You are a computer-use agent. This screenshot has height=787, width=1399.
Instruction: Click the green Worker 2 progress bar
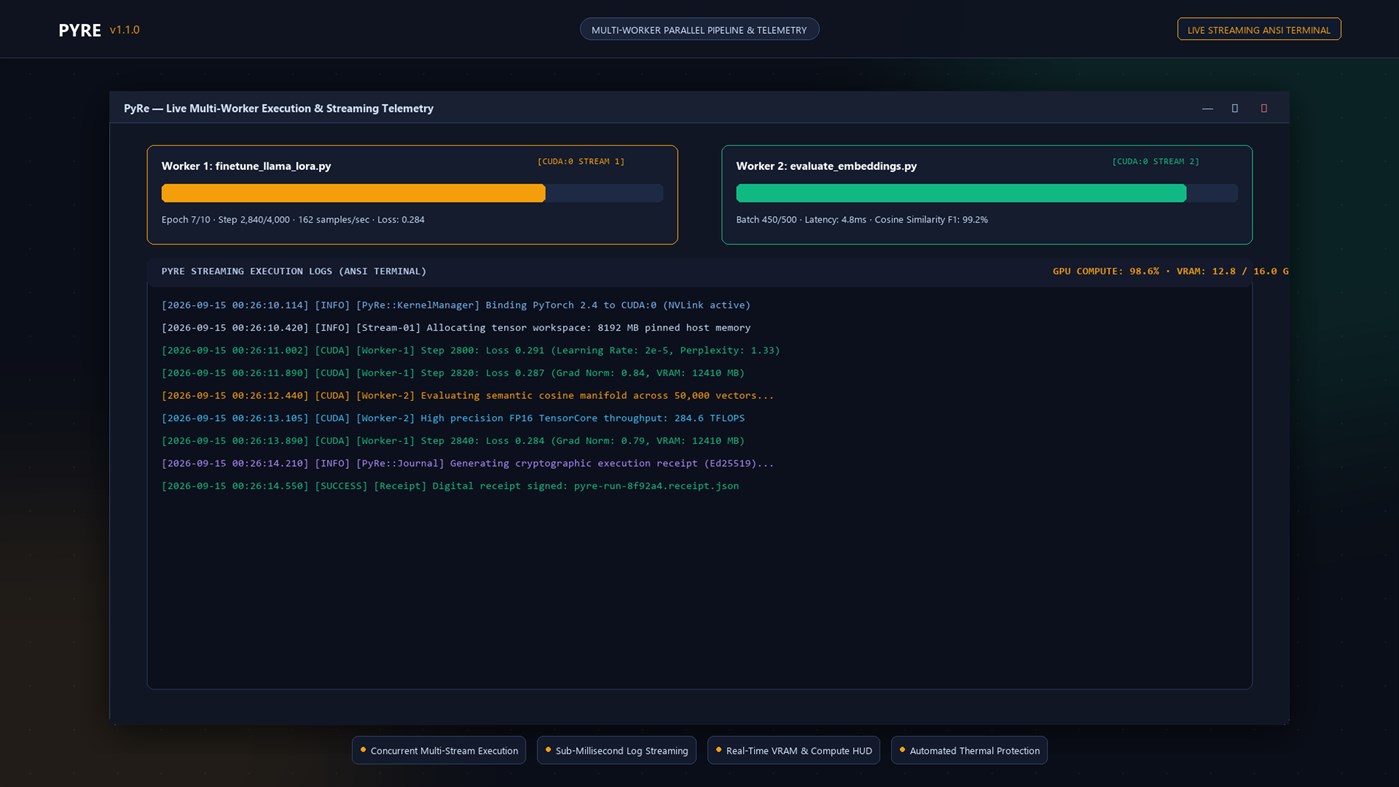coord(987,193)
